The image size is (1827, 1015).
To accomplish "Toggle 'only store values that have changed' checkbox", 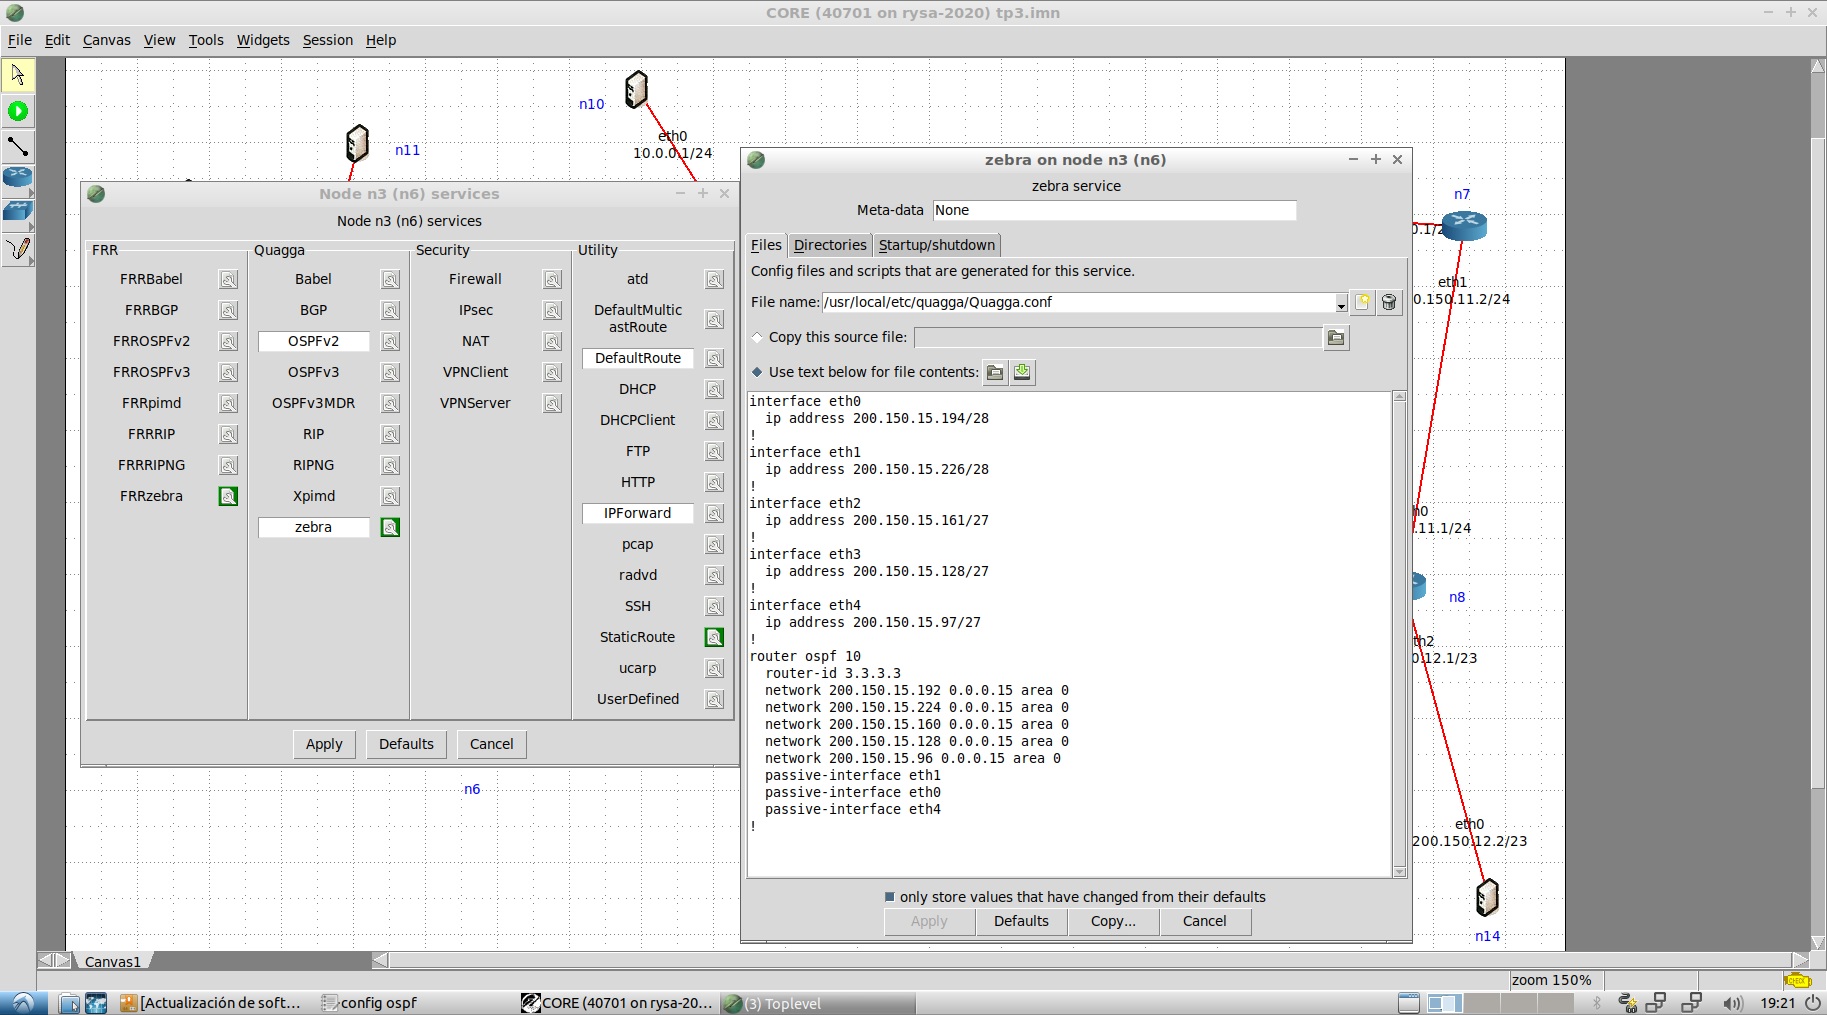I will point(889,897).
